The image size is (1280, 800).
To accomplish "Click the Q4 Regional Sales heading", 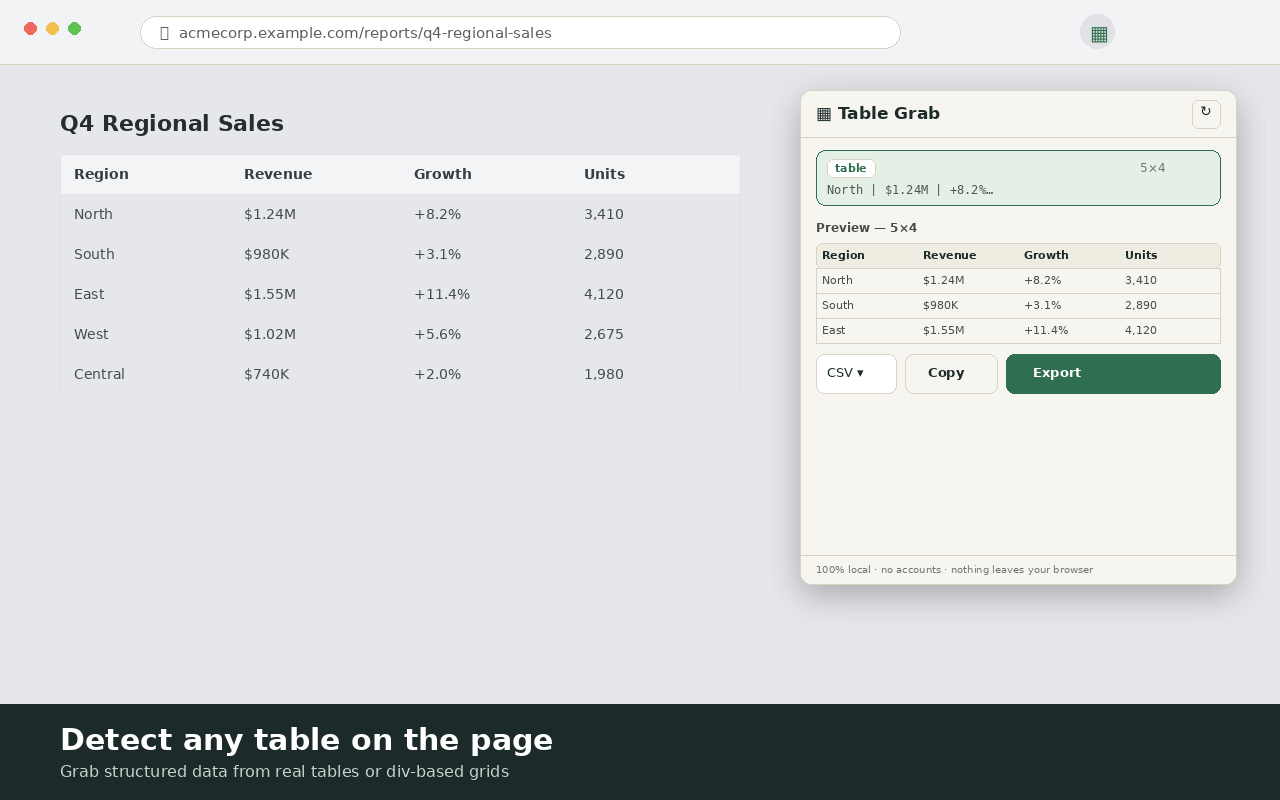I will [x=172, y=123].
